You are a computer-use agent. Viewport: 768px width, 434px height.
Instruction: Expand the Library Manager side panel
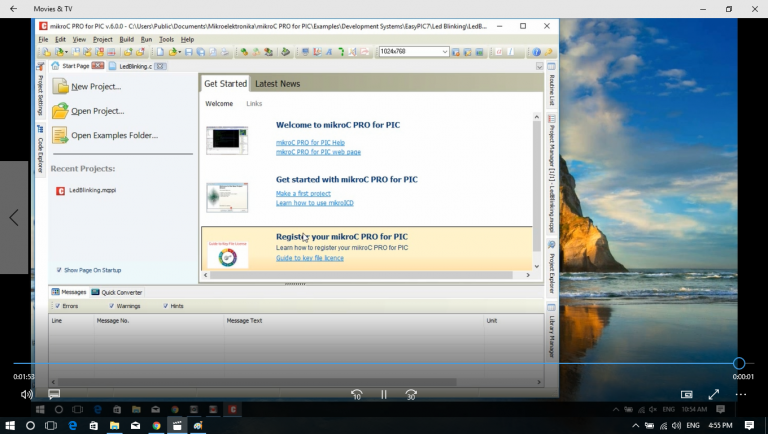[551, 332]
